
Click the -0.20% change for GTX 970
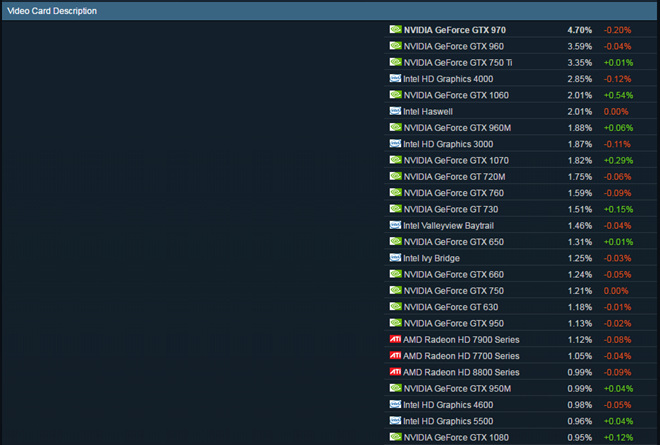coord(617,30)
